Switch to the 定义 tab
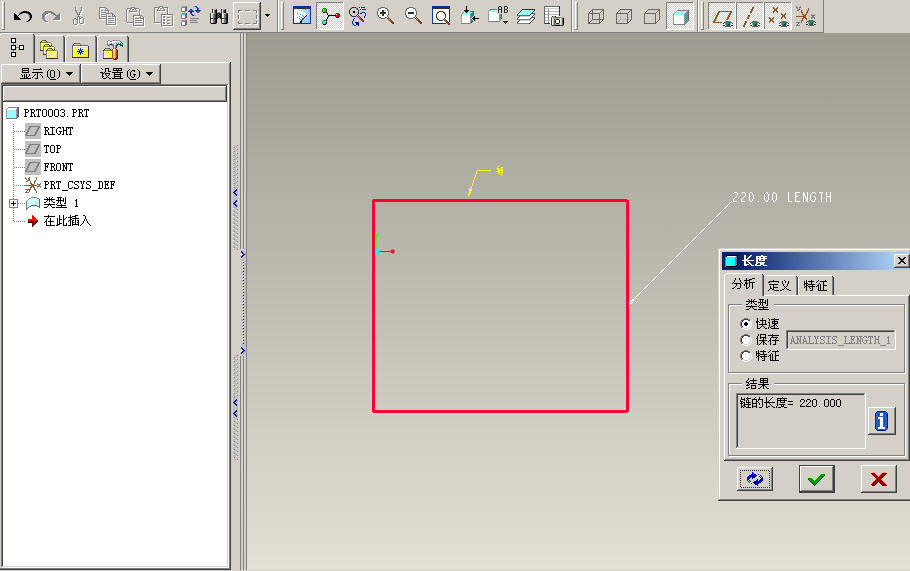Image resolution: width=910 pixels, height=571 pixels. coord(779,285)
